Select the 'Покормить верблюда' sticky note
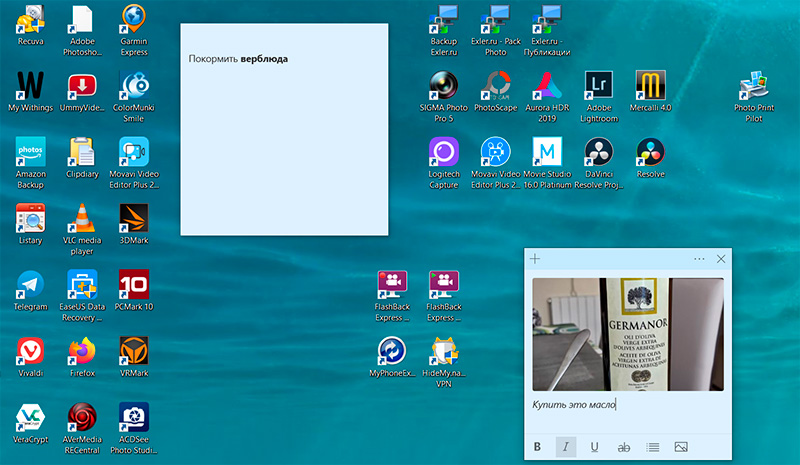The height and width of the screenshot is (465, 800). [x=283, y=130]
